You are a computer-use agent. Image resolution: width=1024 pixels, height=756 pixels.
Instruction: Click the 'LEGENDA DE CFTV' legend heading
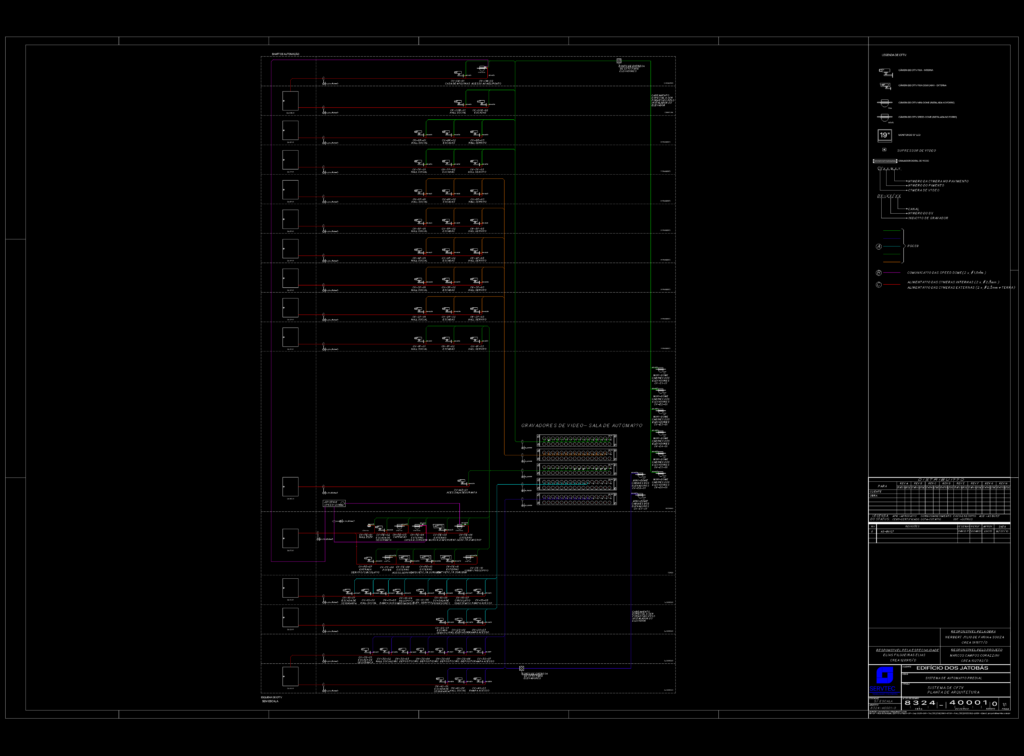point(894,55)
